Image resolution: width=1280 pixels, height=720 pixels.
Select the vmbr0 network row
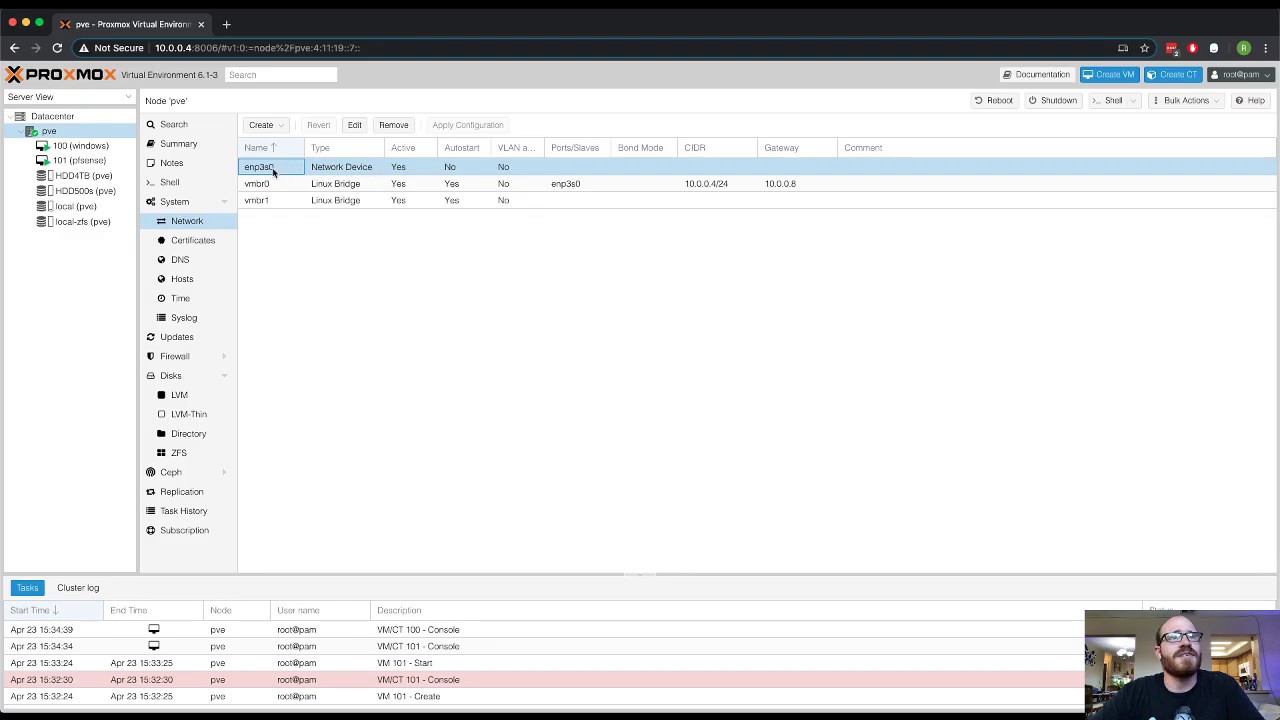tap(757, 184)
